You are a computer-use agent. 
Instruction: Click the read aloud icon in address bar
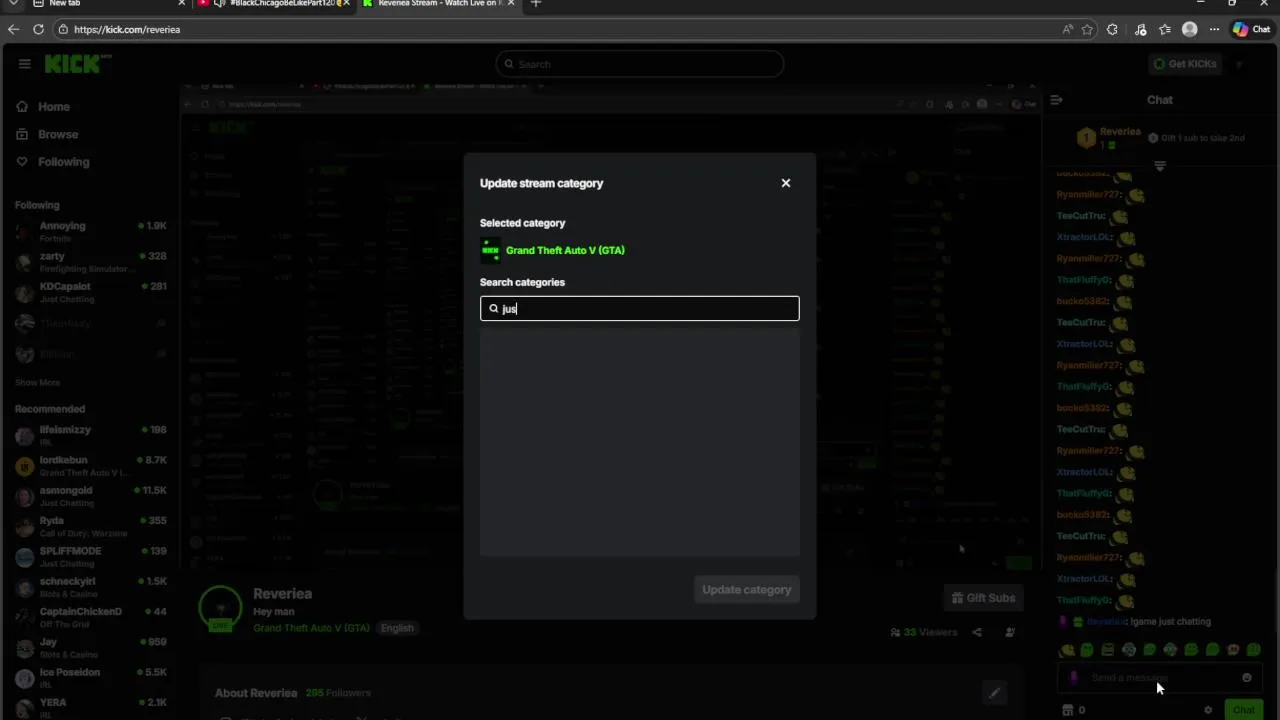[x=1067, y=29]
